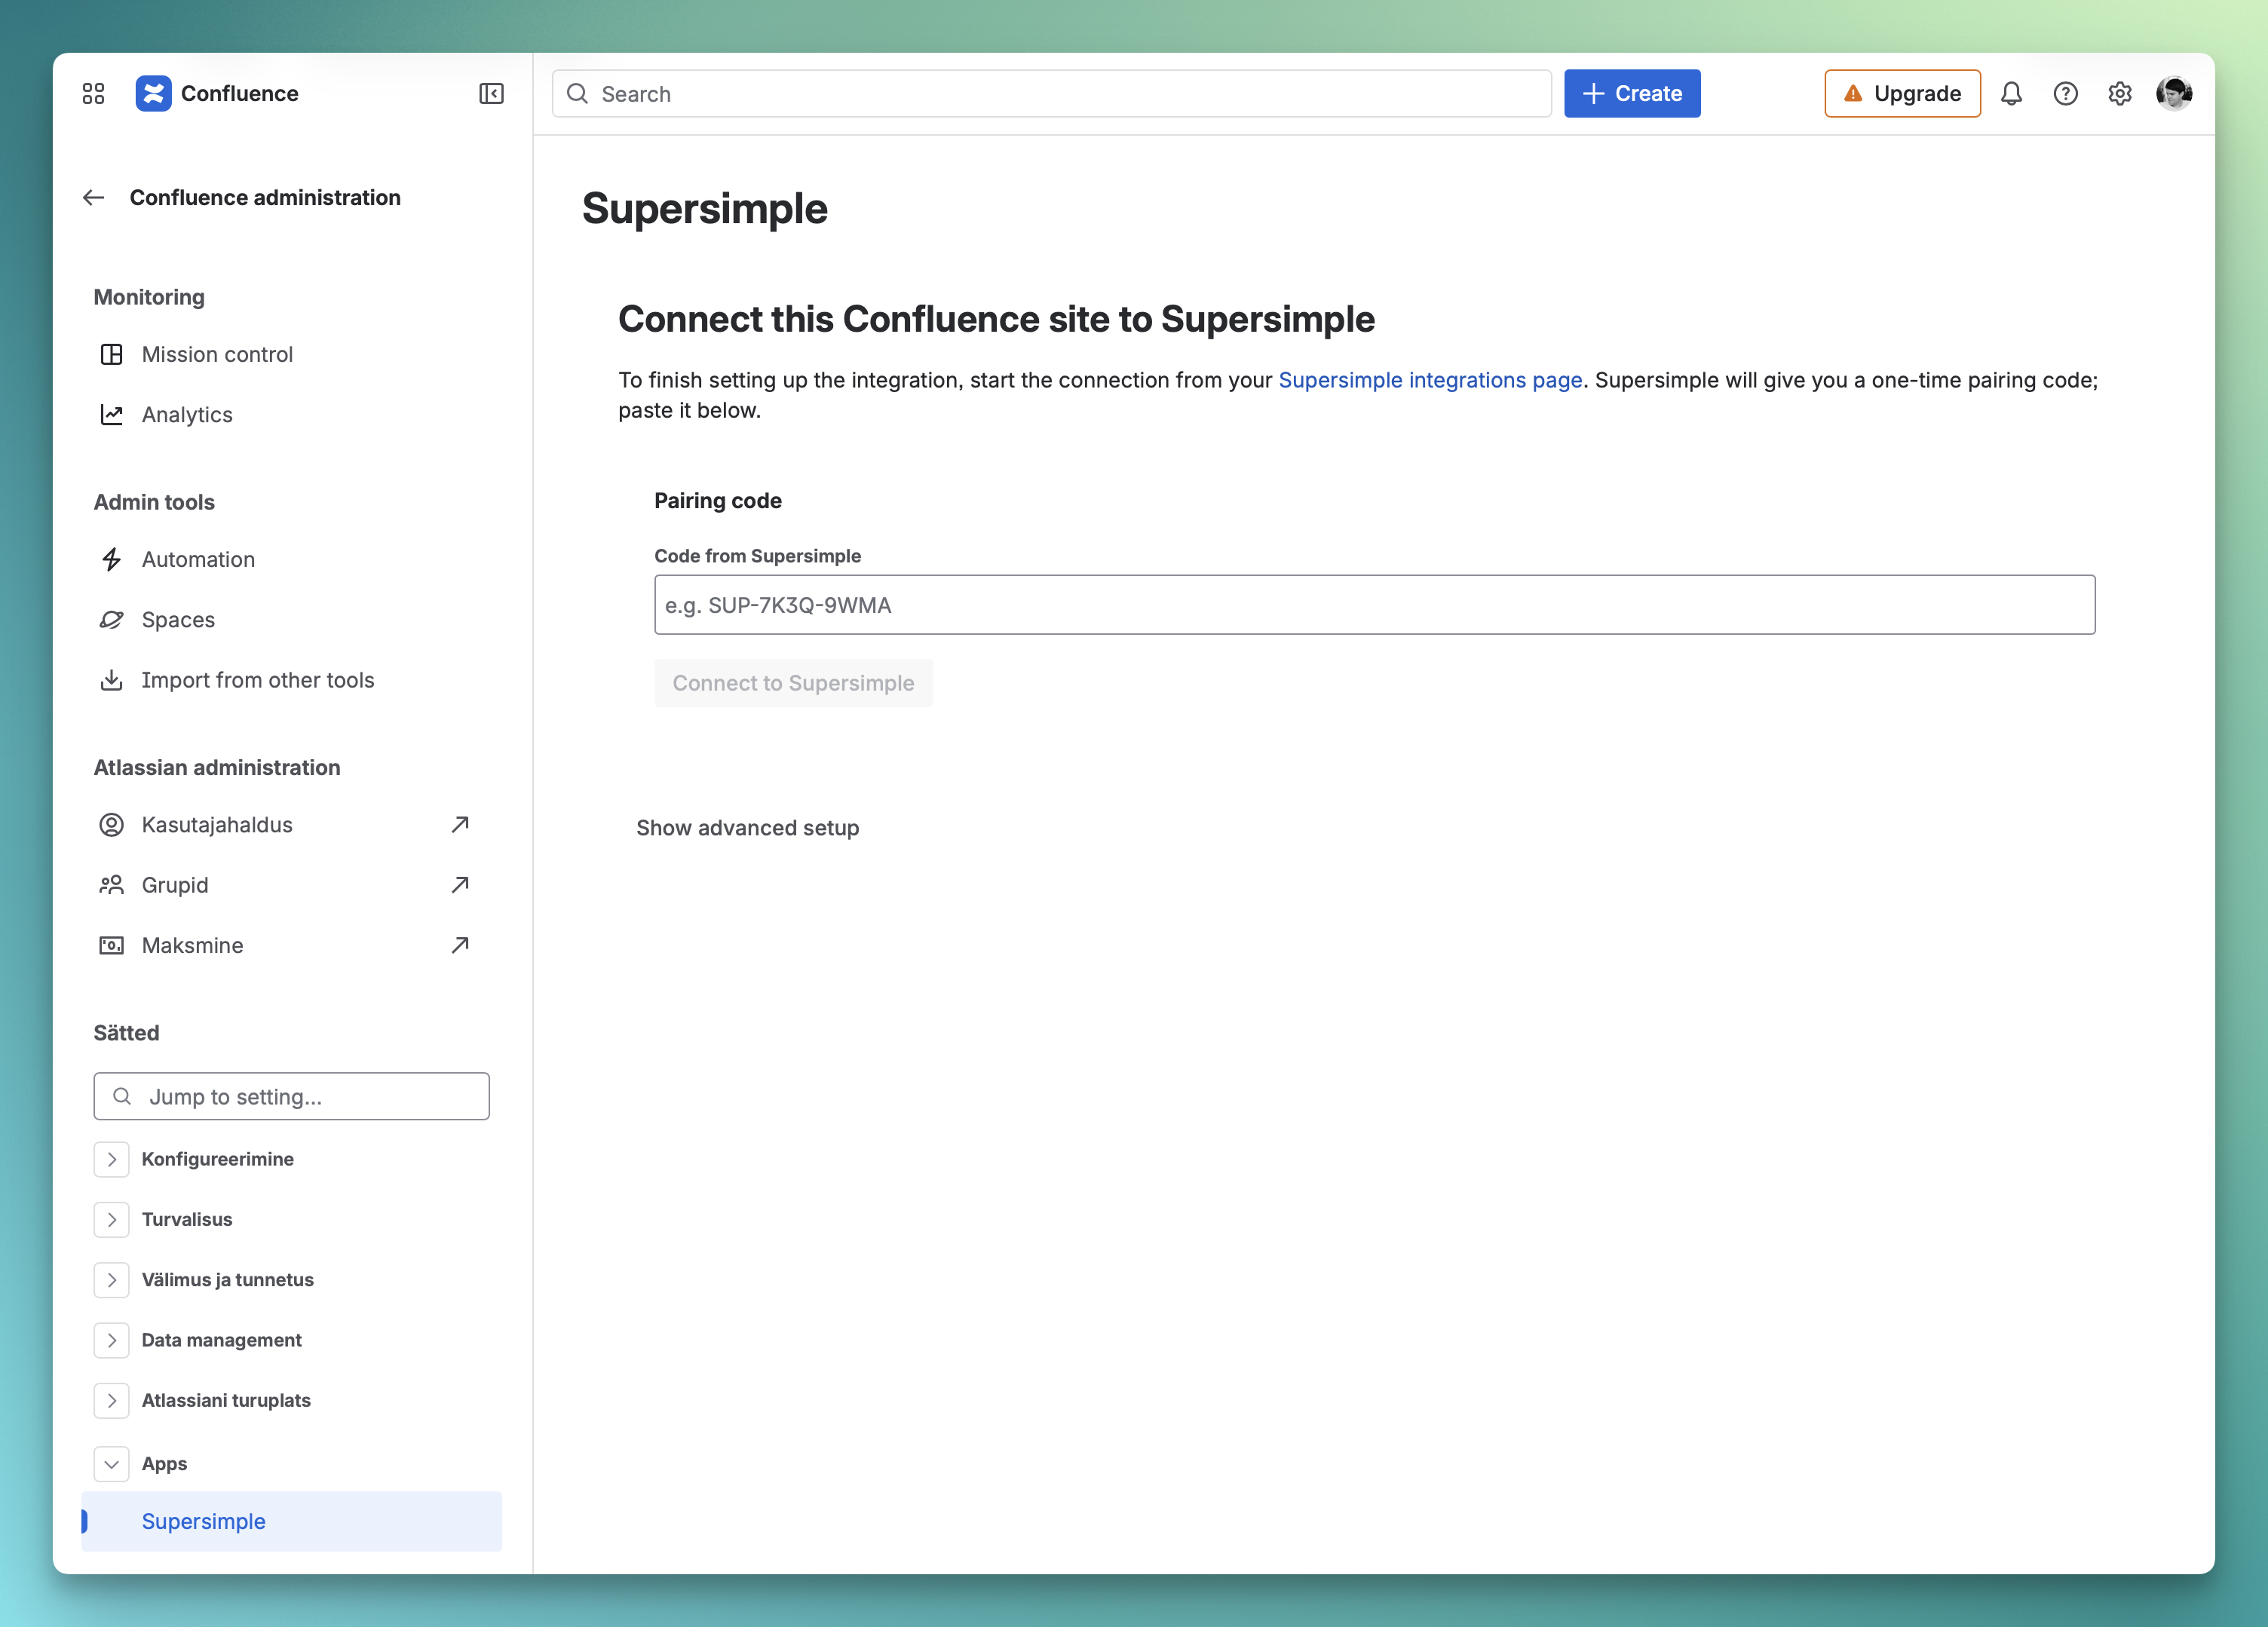Expand the Turvalisus section chevron
The height and width of the screenshot is (1627, 2268).
pos(111,1219)
